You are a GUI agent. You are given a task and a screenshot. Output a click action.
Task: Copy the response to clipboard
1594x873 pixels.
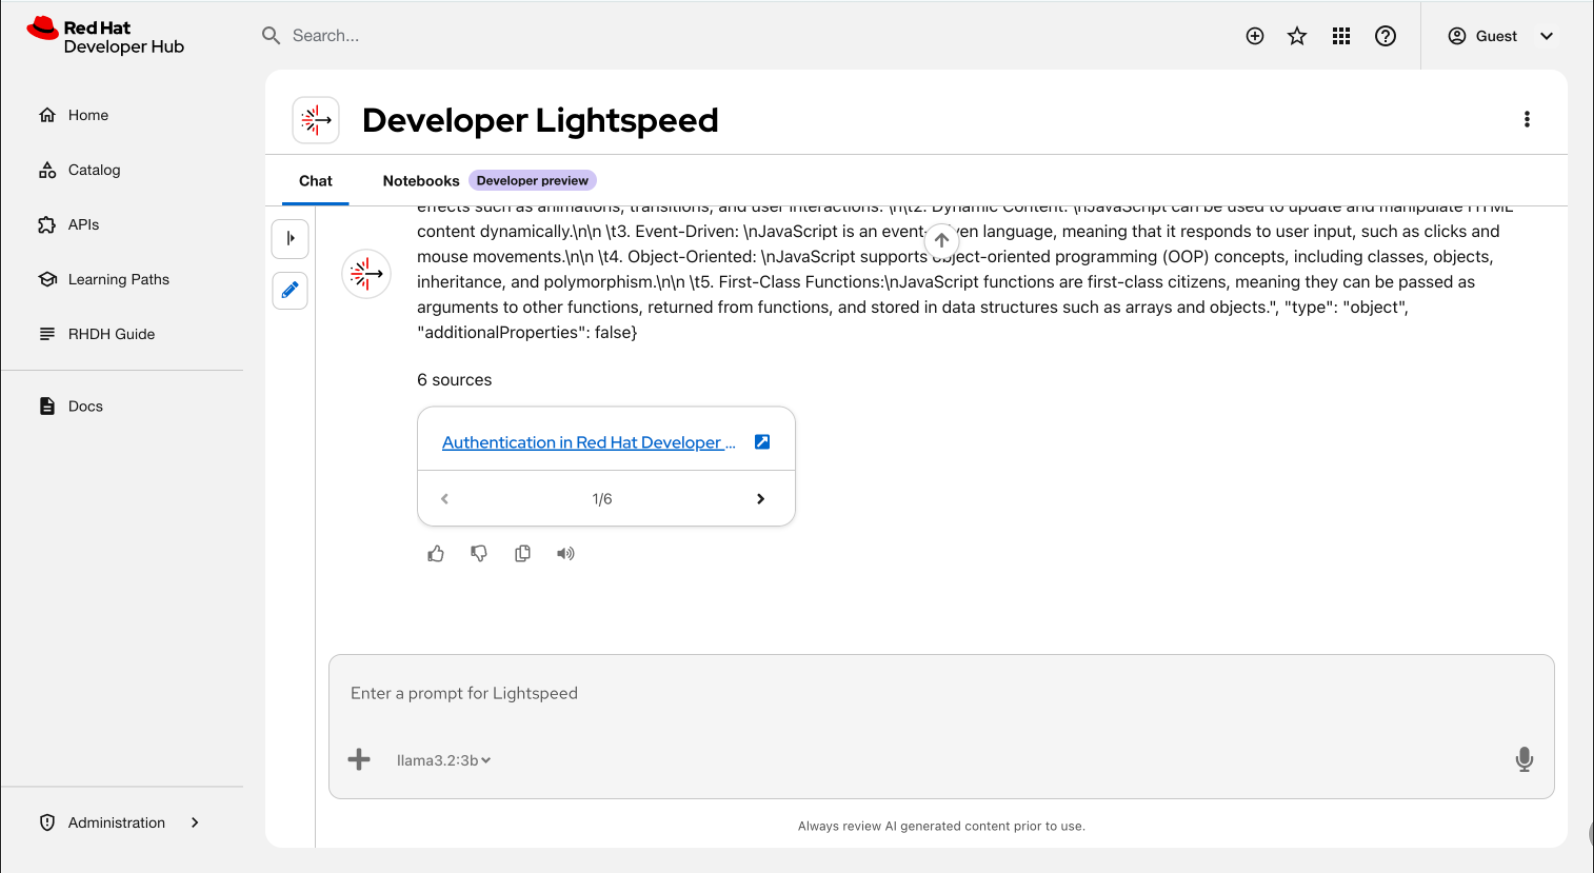click(x=522, y=553)
